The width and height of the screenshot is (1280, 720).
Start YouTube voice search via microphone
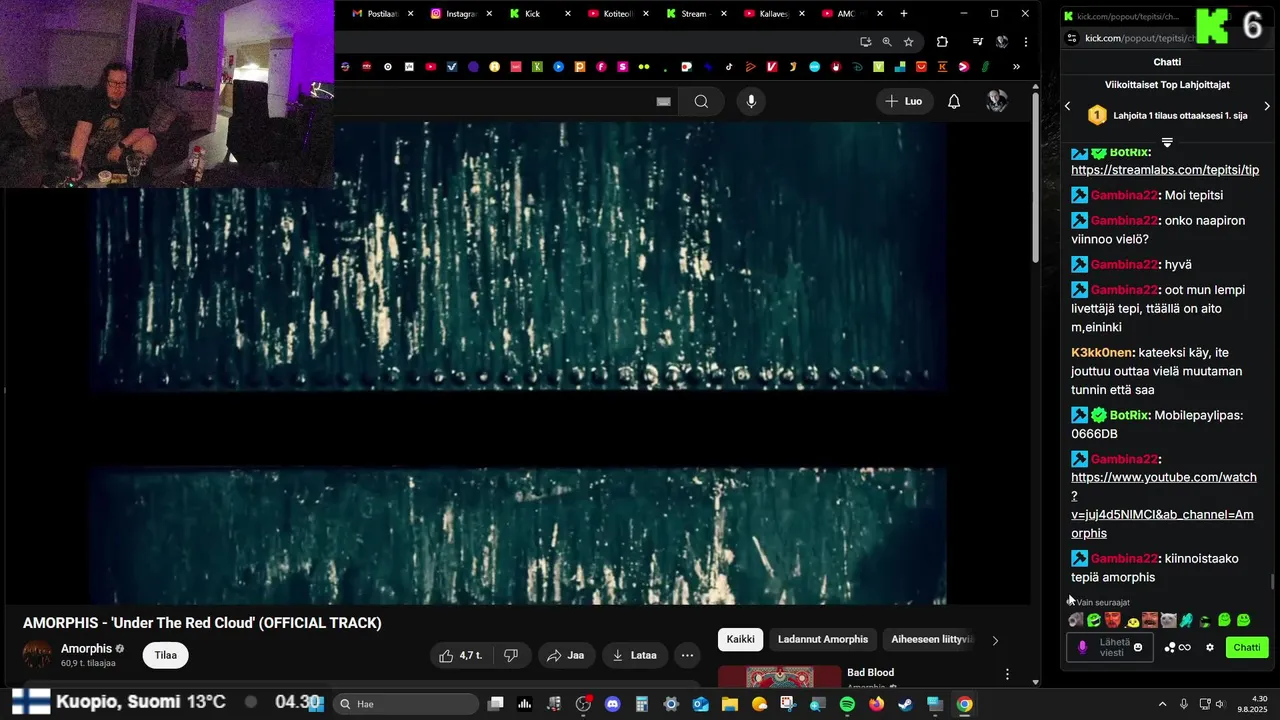pyautogui.click(x=751, y=101)
